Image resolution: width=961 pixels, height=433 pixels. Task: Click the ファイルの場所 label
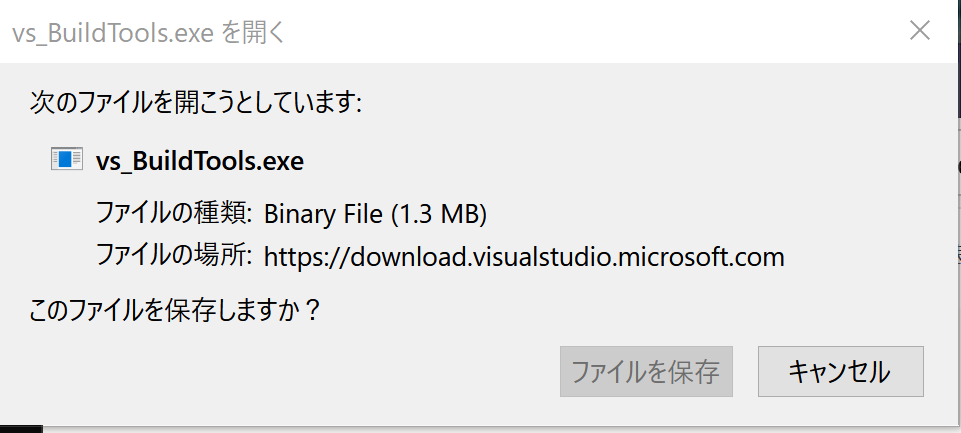pos(174,255)
